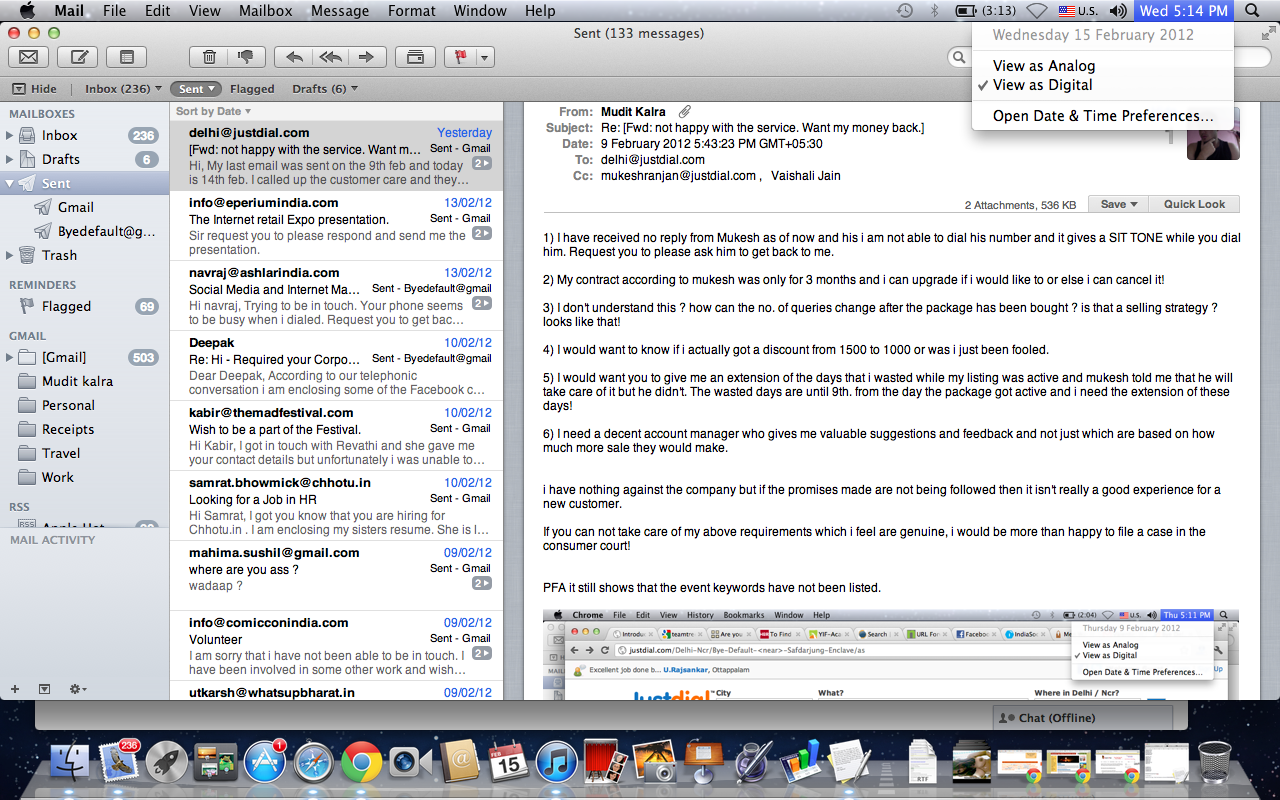Click the red flag icon in toolbar
This screenshot has height=800, width=1280.
coord(462,57)
